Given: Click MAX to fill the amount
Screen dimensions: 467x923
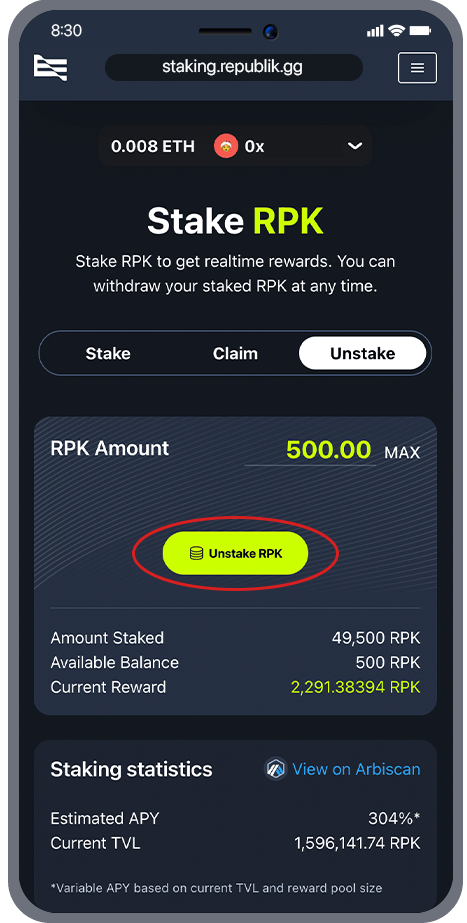Looking at the screenshot, I should (x=402, y=453).
